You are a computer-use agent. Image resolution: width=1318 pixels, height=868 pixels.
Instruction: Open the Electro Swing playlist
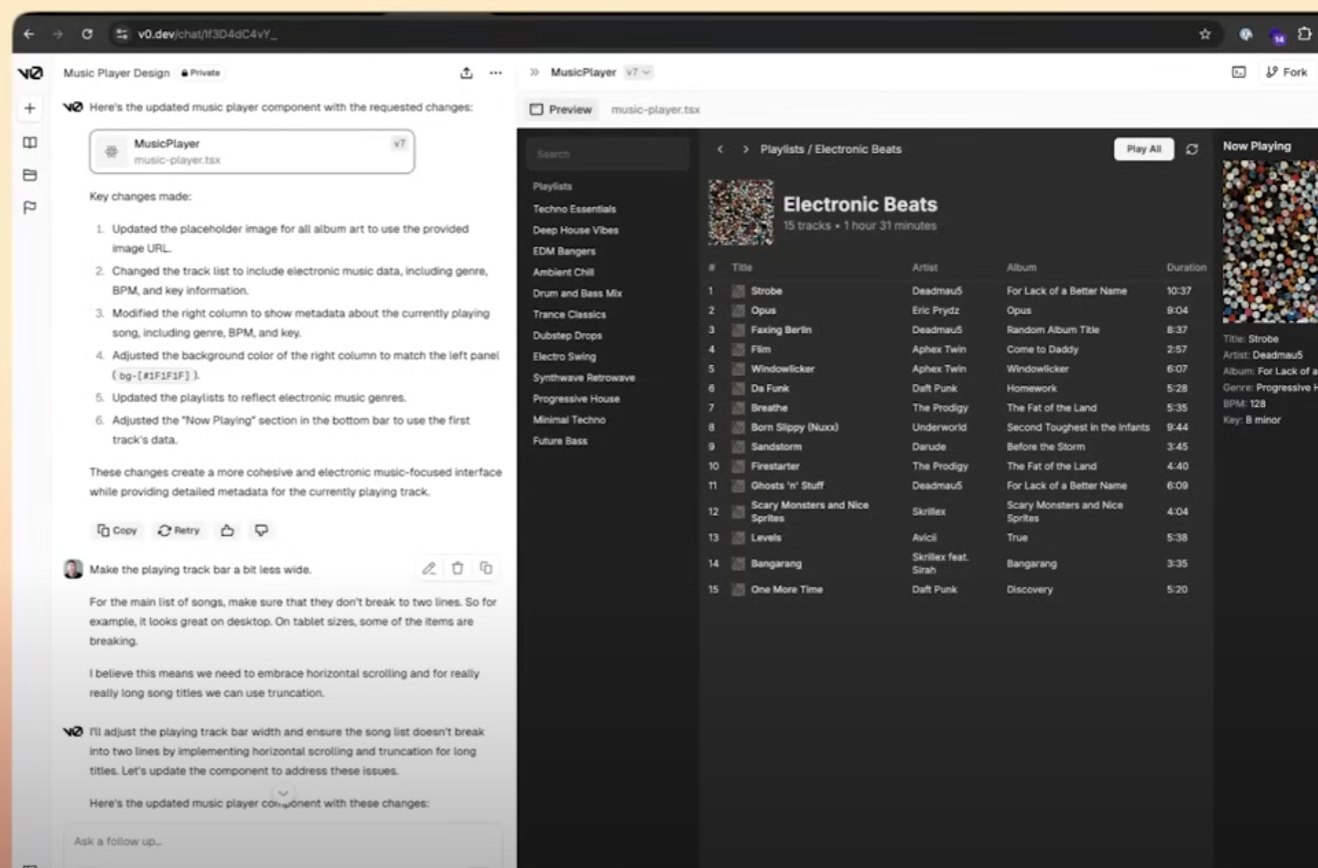564,356
